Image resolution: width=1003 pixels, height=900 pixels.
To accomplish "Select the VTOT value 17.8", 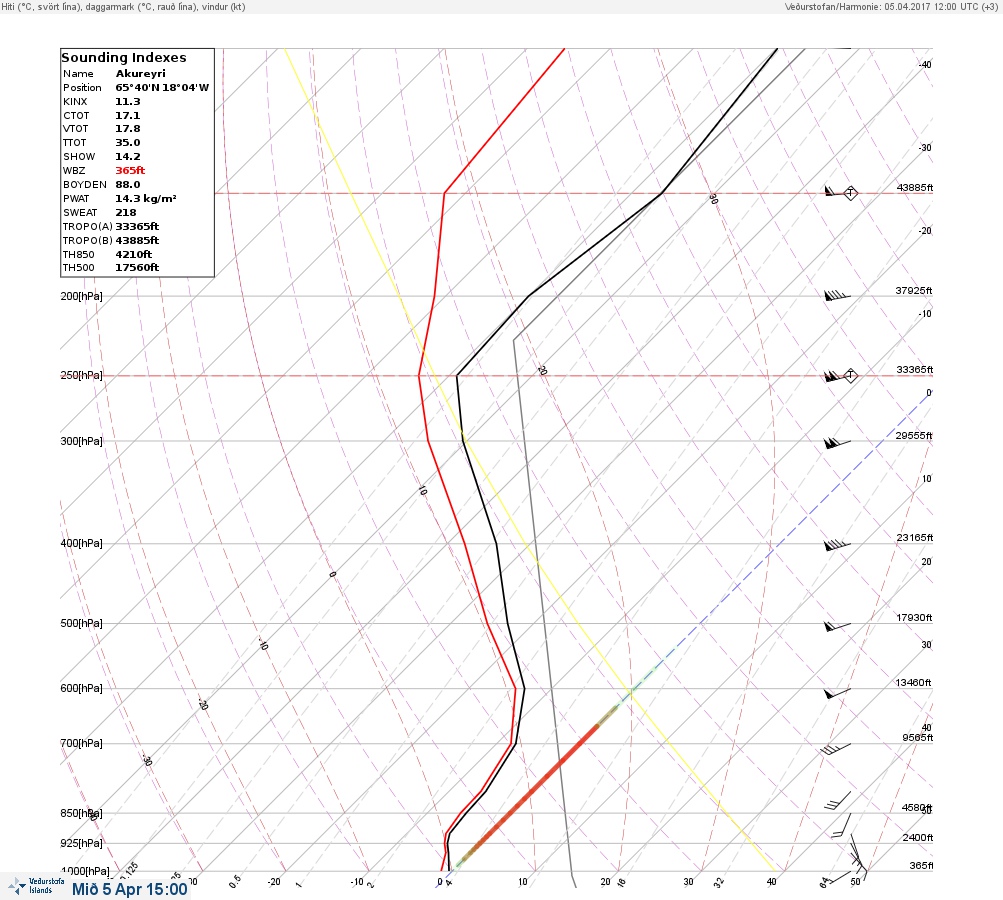I will (128, 129).
